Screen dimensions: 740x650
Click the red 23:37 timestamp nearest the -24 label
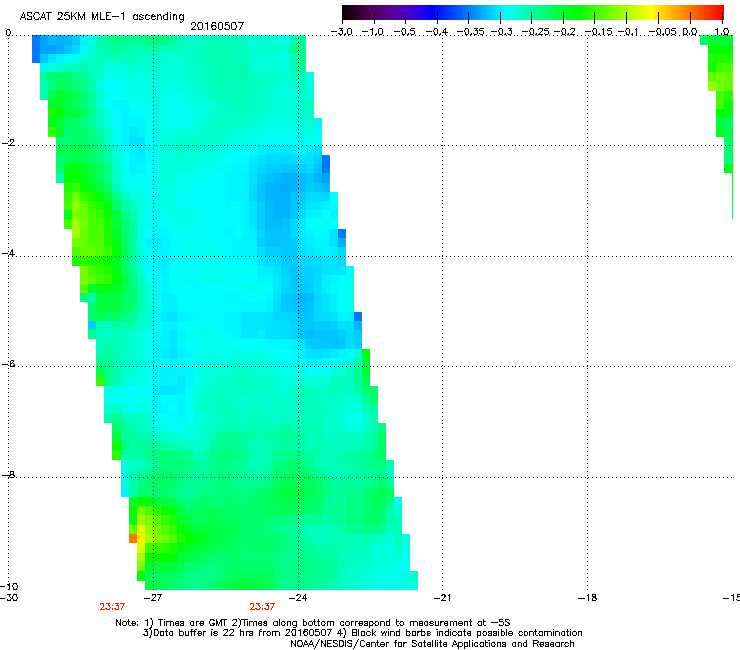click(262, 607)
